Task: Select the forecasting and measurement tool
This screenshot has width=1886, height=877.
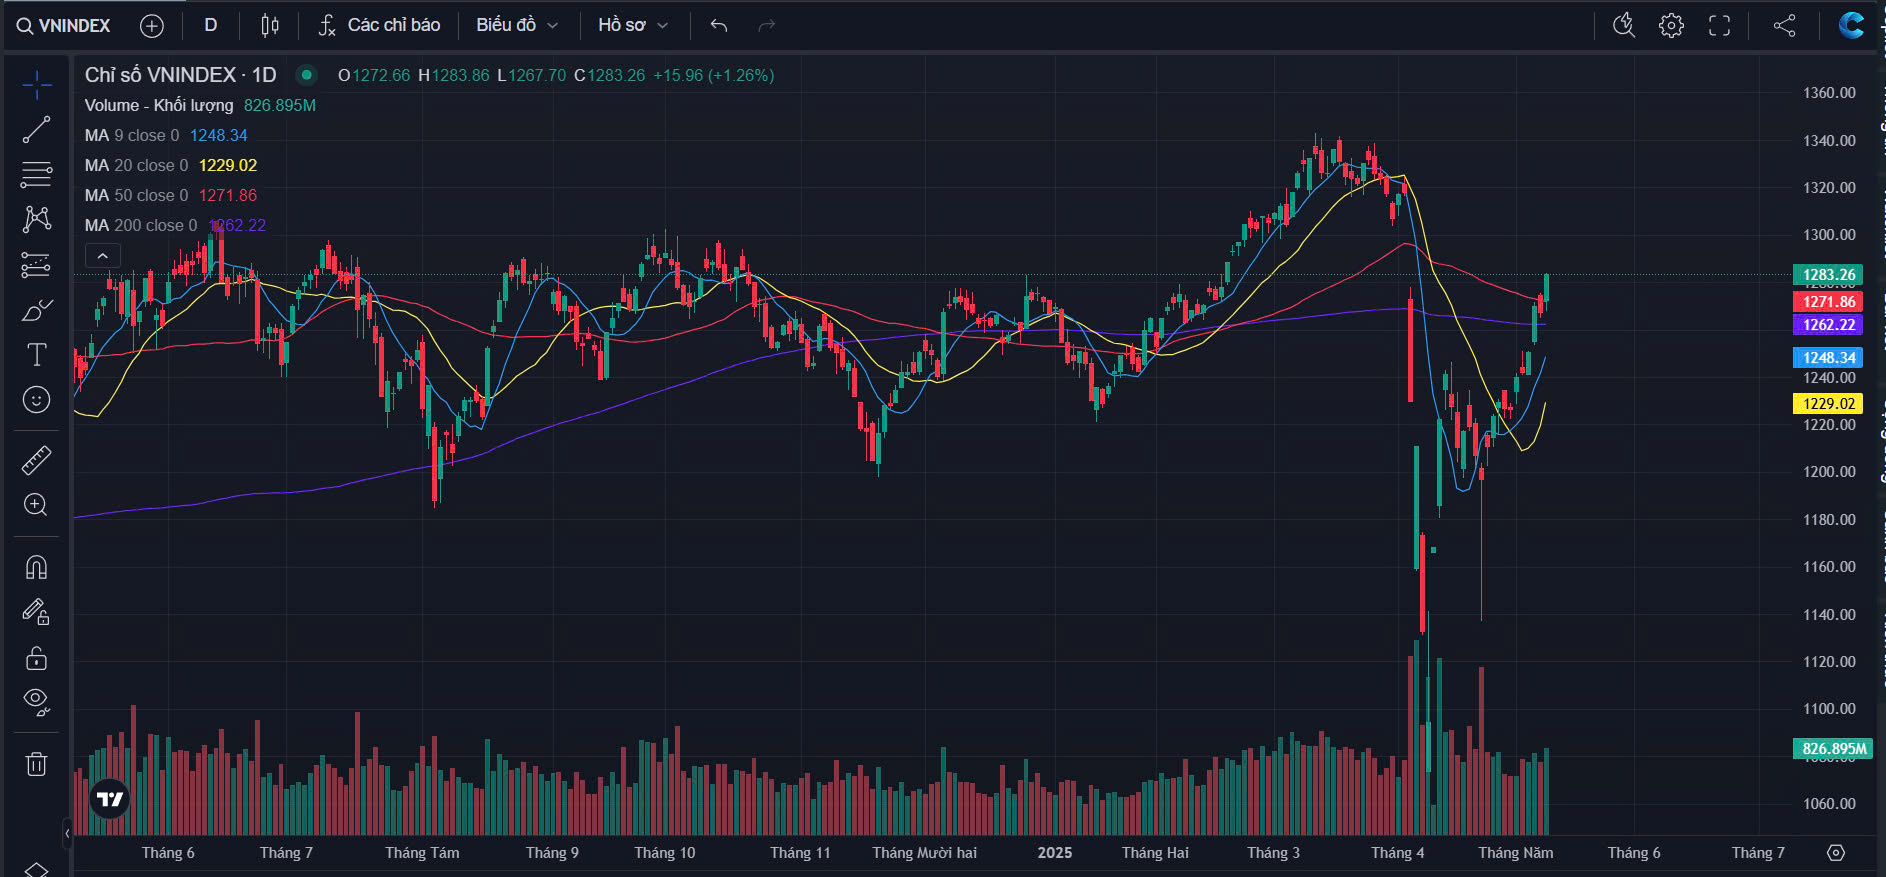Action: tap(37, 265)
